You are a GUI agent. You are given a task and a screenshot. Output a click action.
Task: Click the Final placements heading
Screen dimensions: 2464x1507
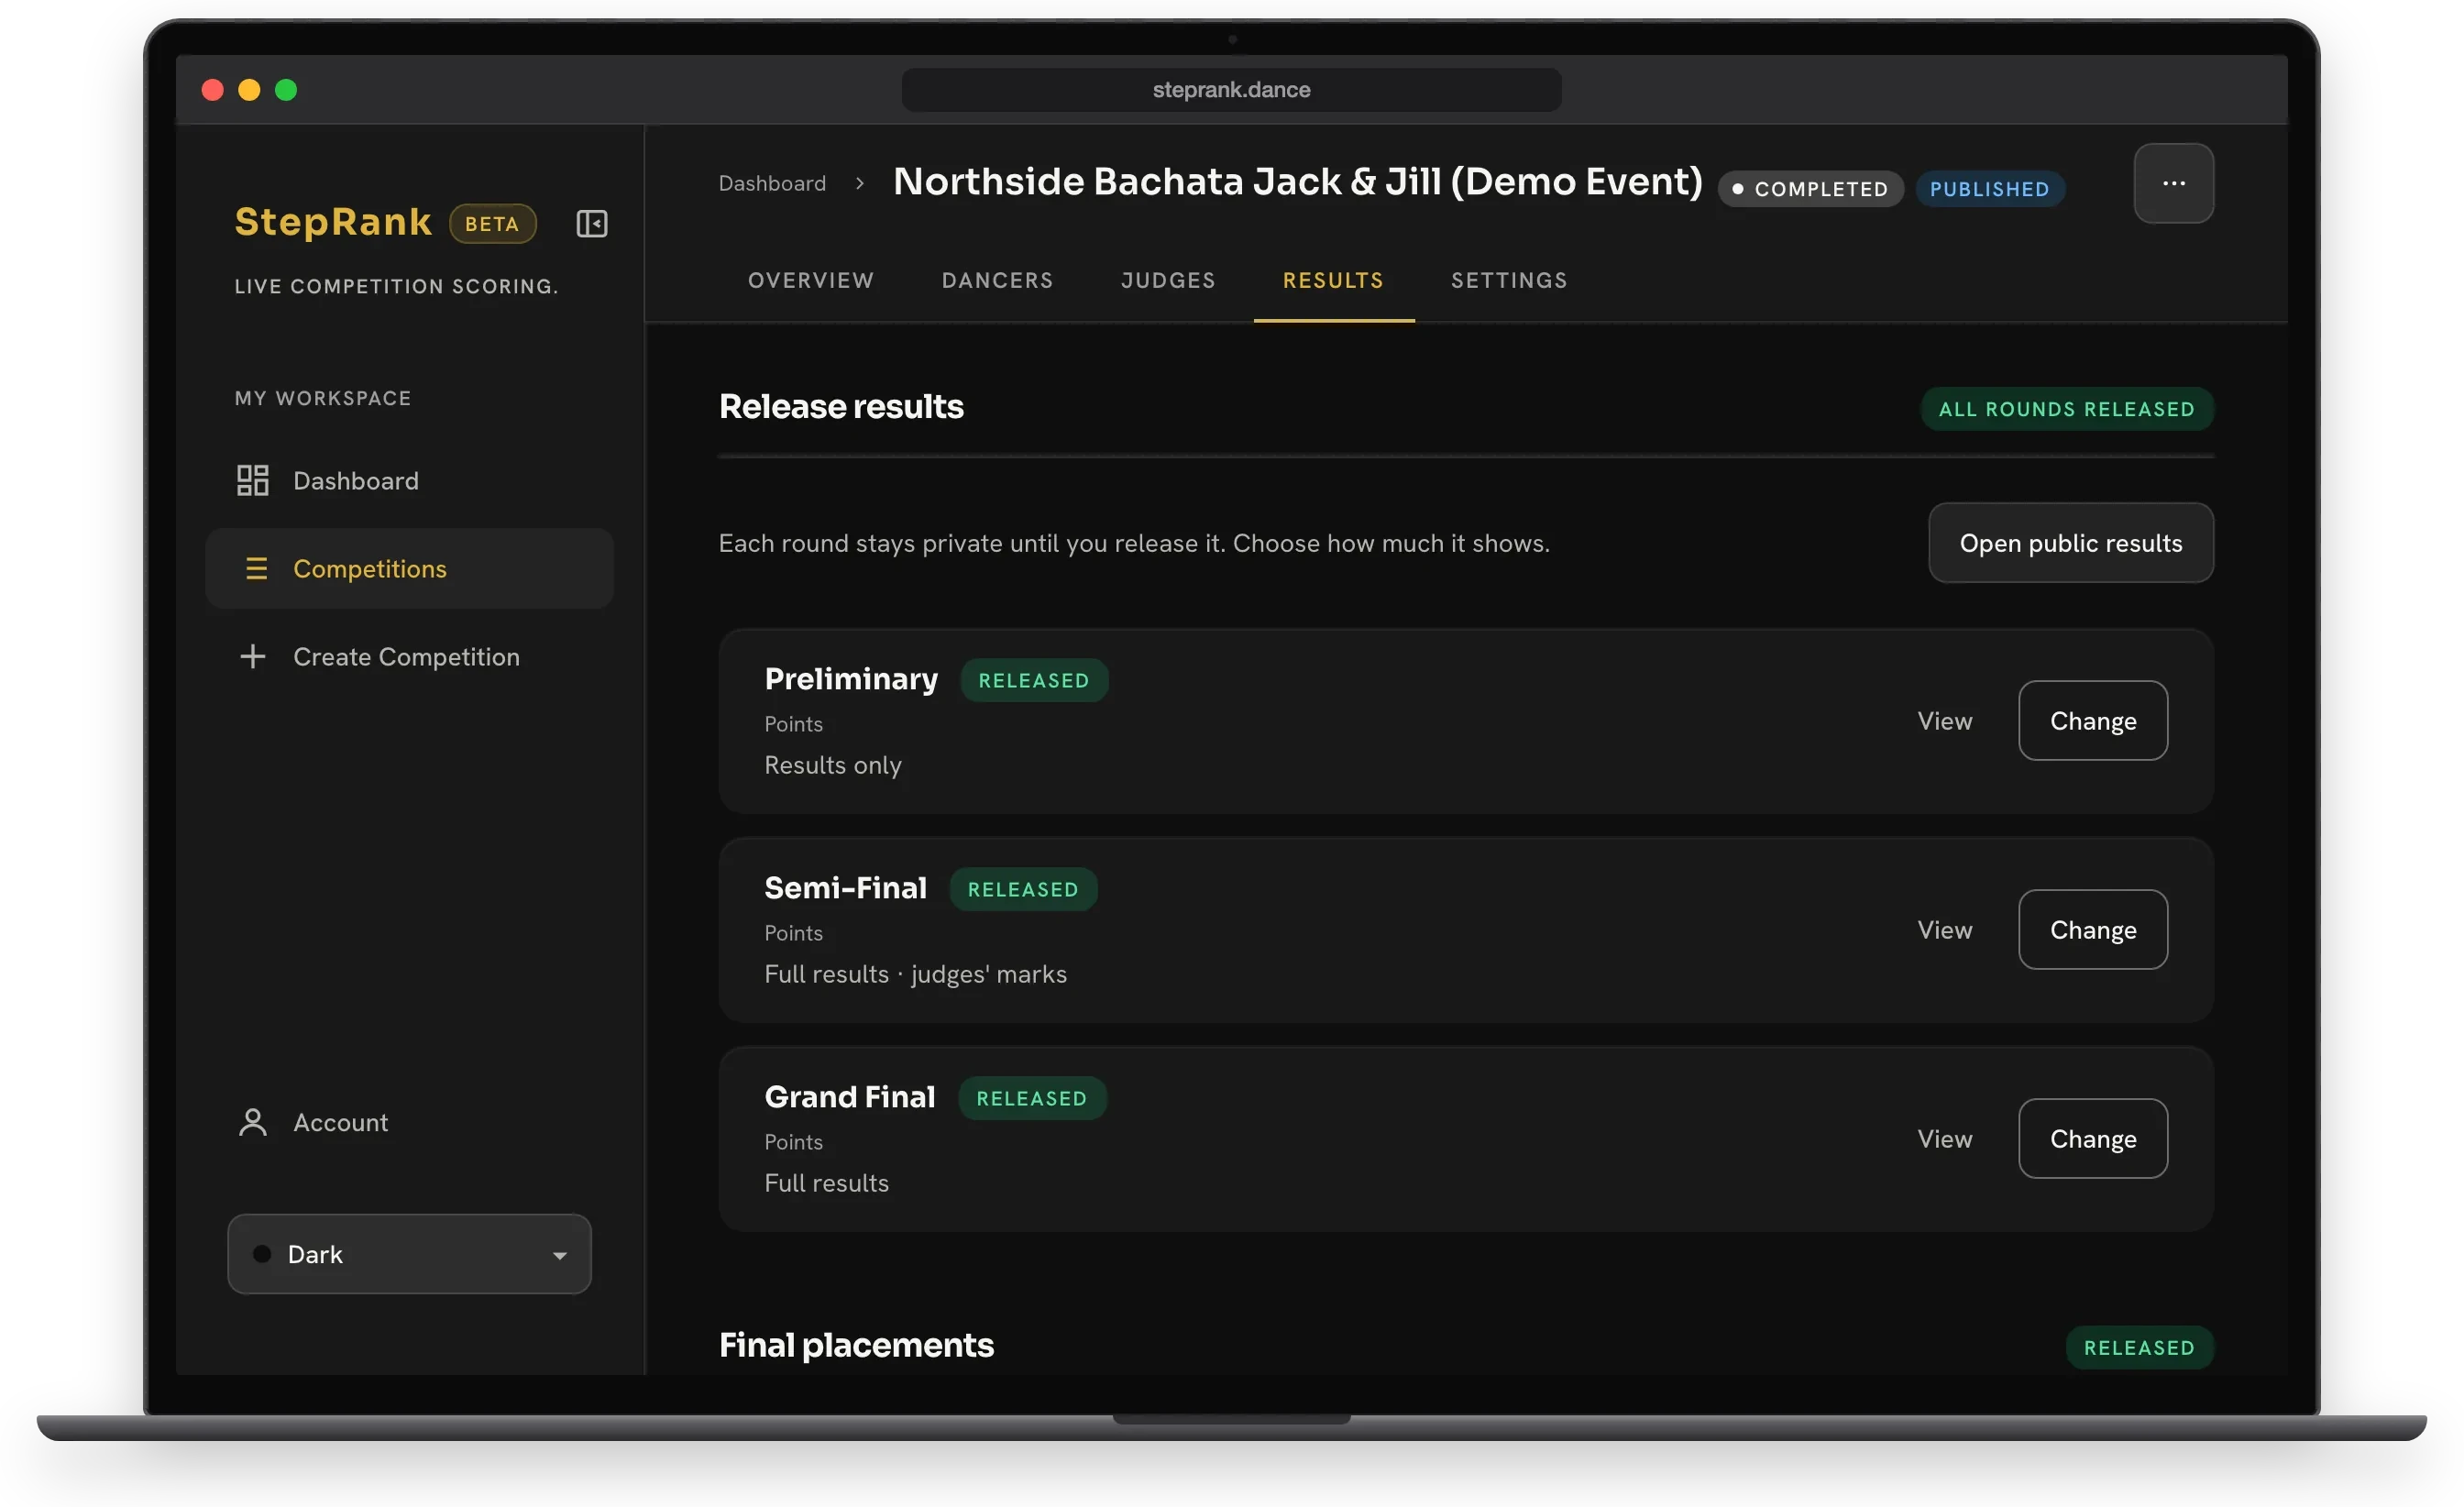[x=857, y=1345]
